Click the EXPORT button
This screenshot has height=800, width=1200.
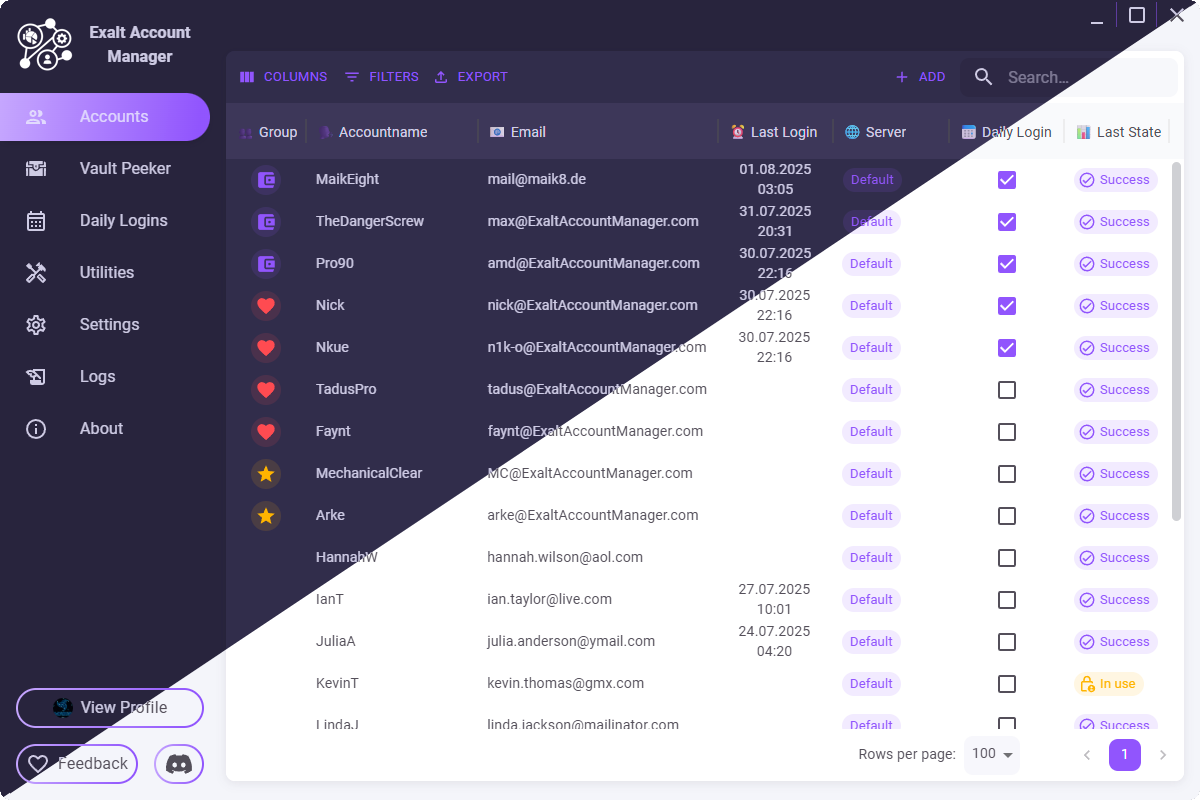[x=471, y=77]
